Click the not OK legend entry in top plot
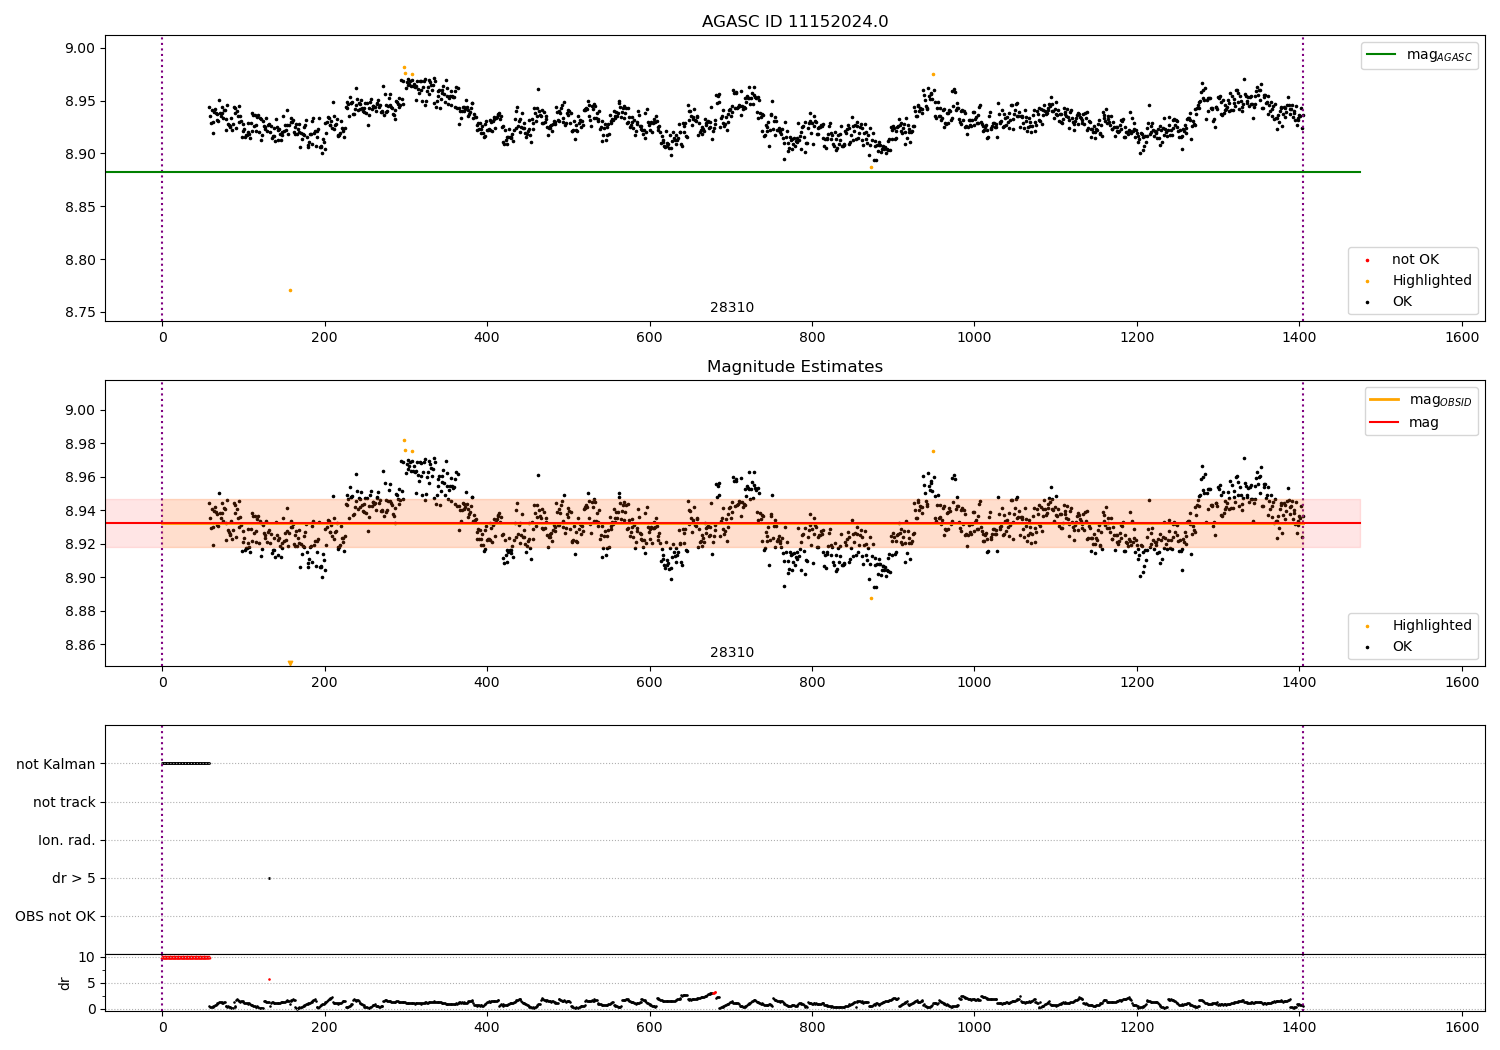This screenshot has width=1500, height=1050. [1402, 260]
